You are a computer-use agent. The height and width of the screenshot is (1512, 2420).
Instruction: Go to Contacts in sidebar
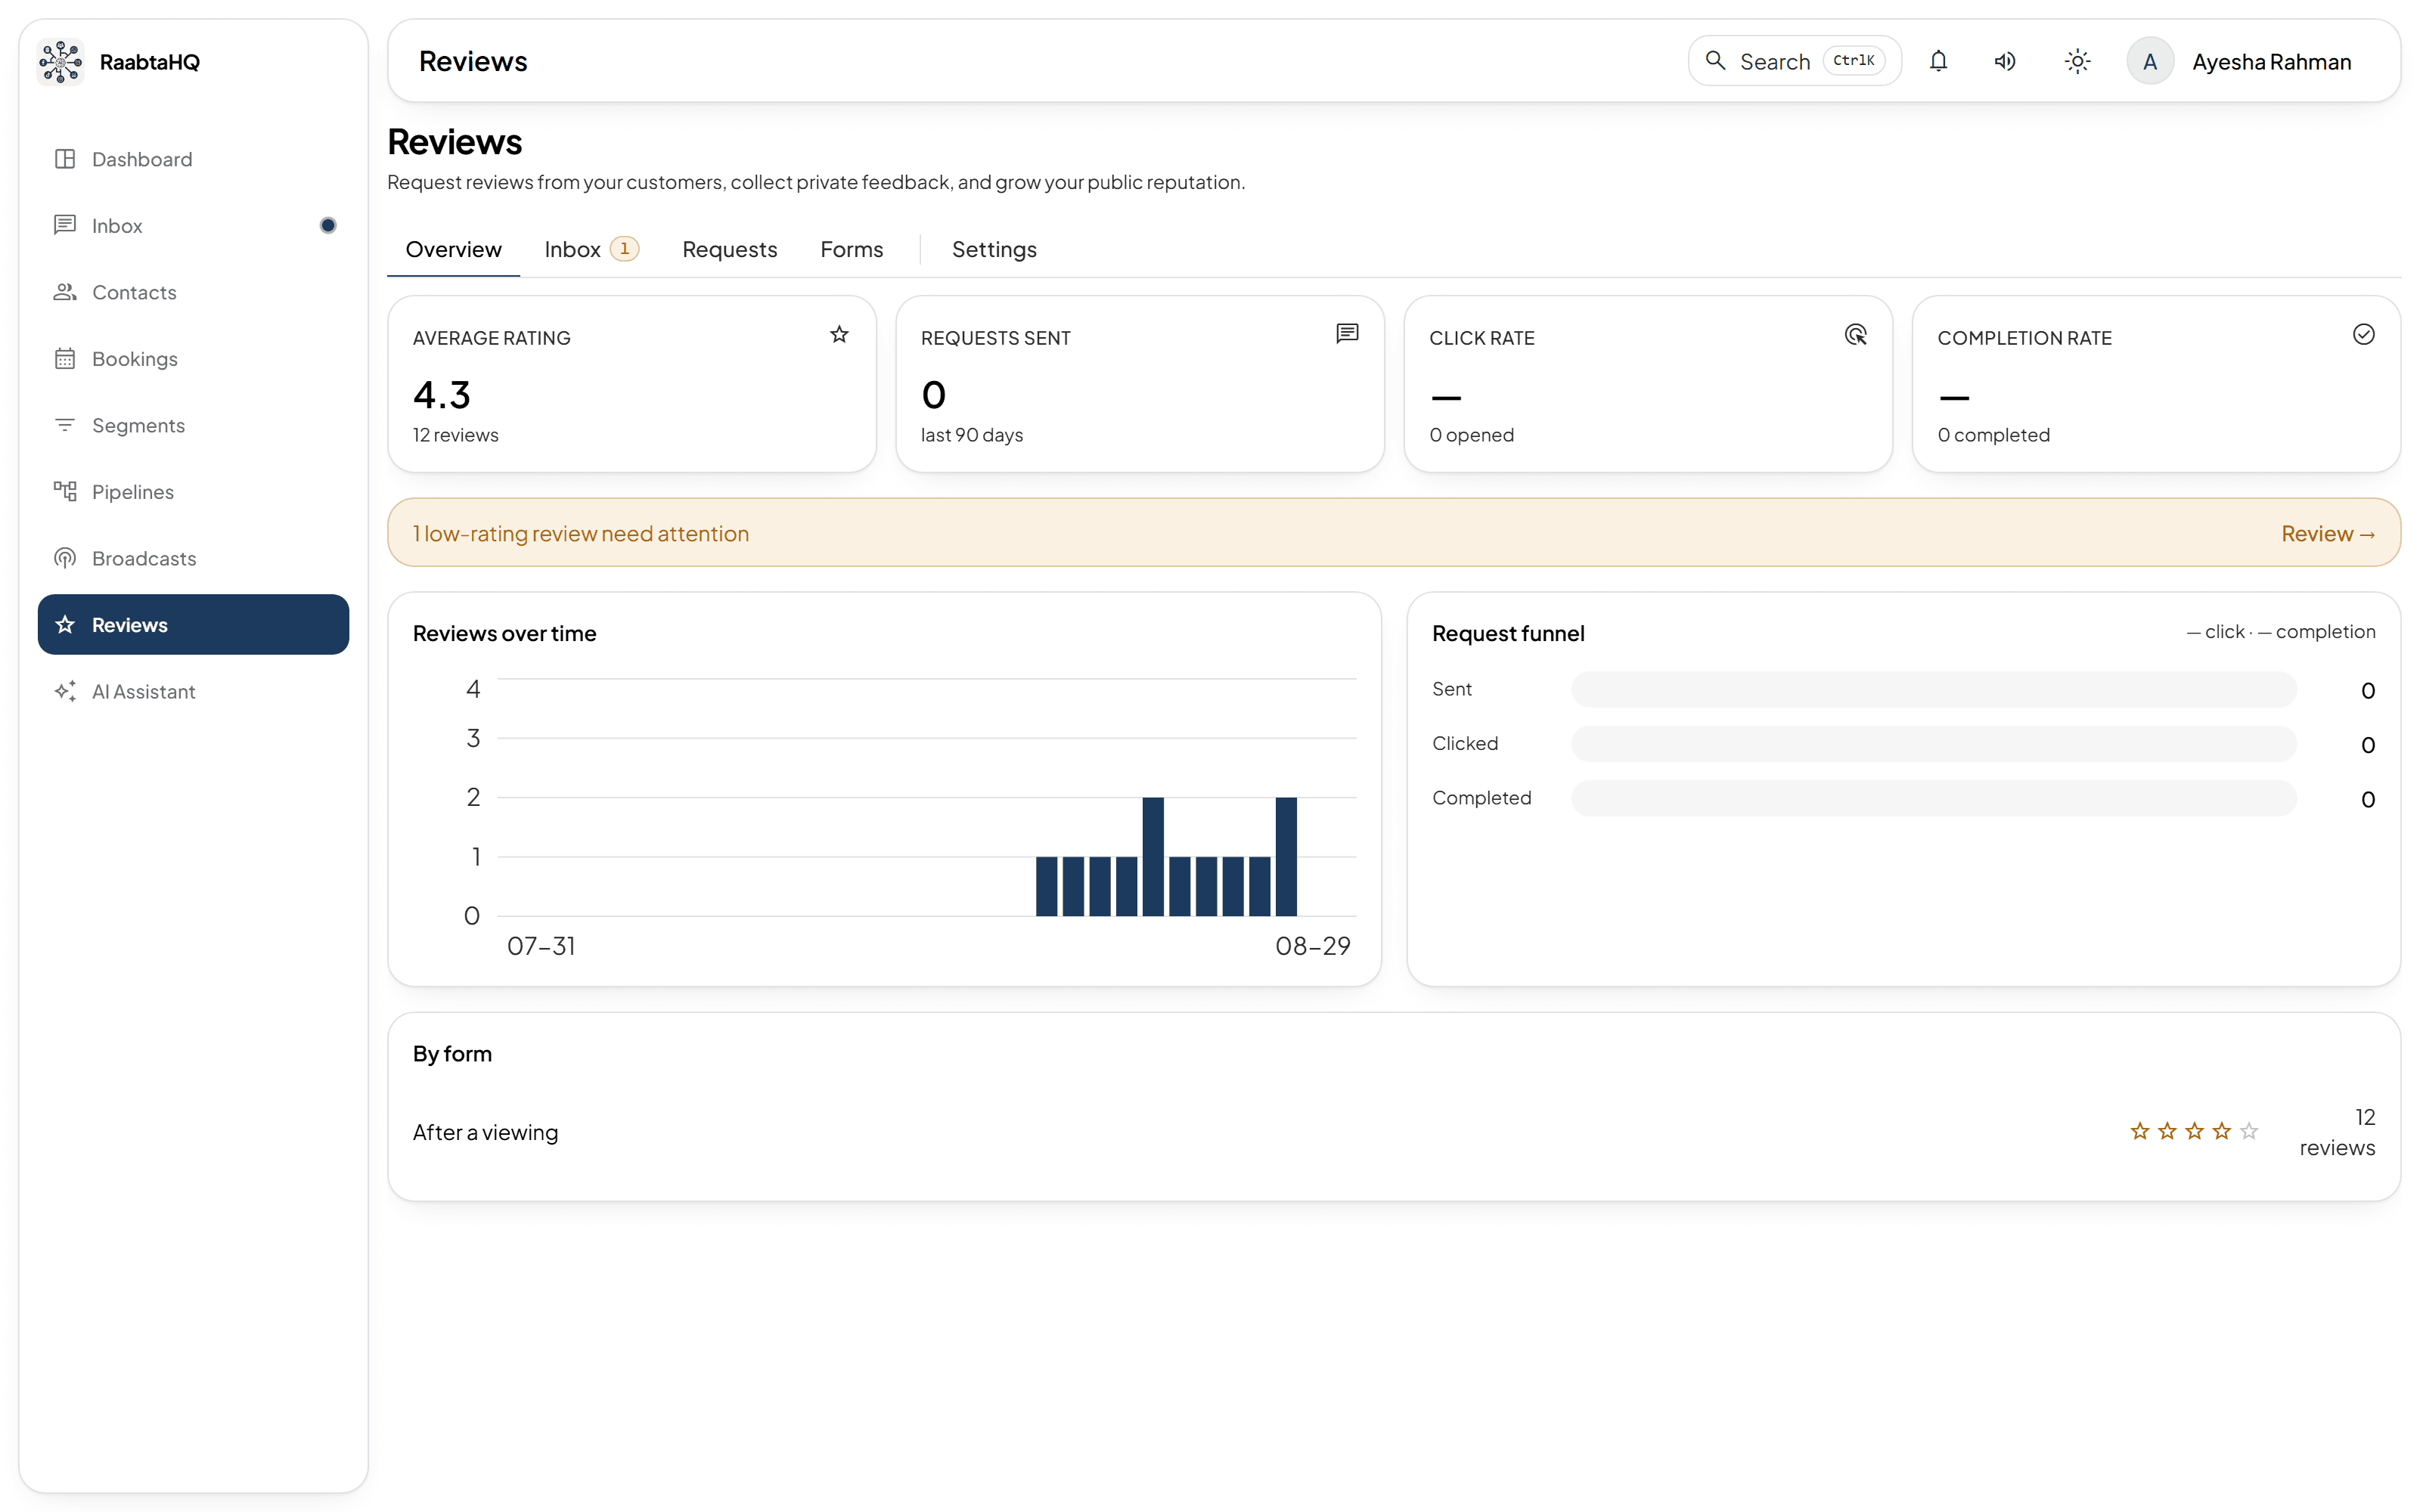tap(193, 292)
